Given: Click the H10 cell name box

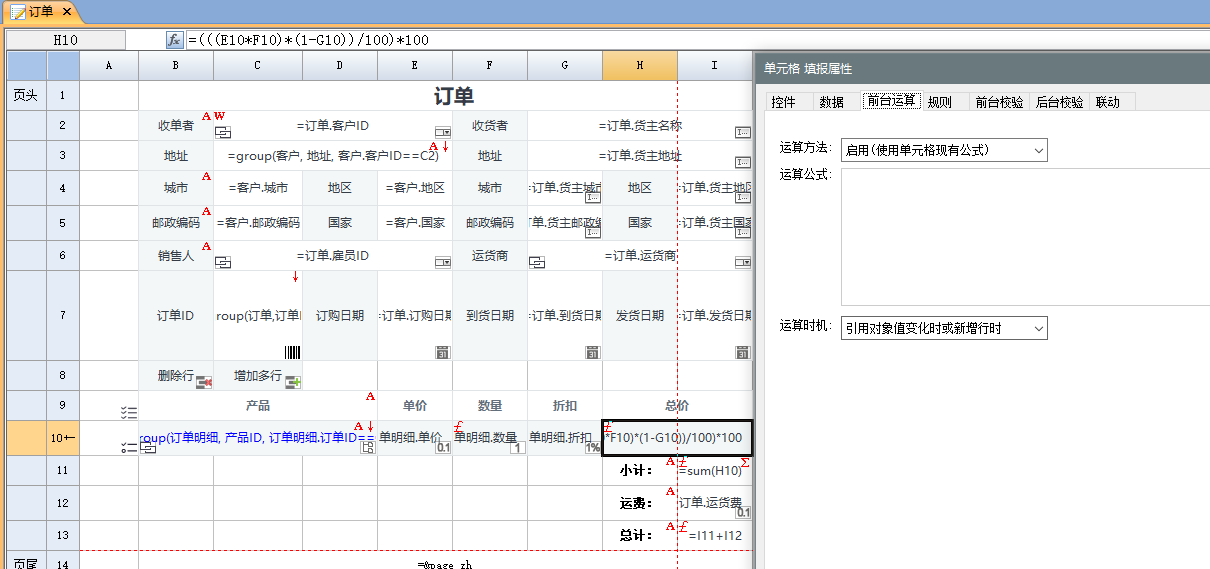Looking at the screenshot, I should 66,40.
